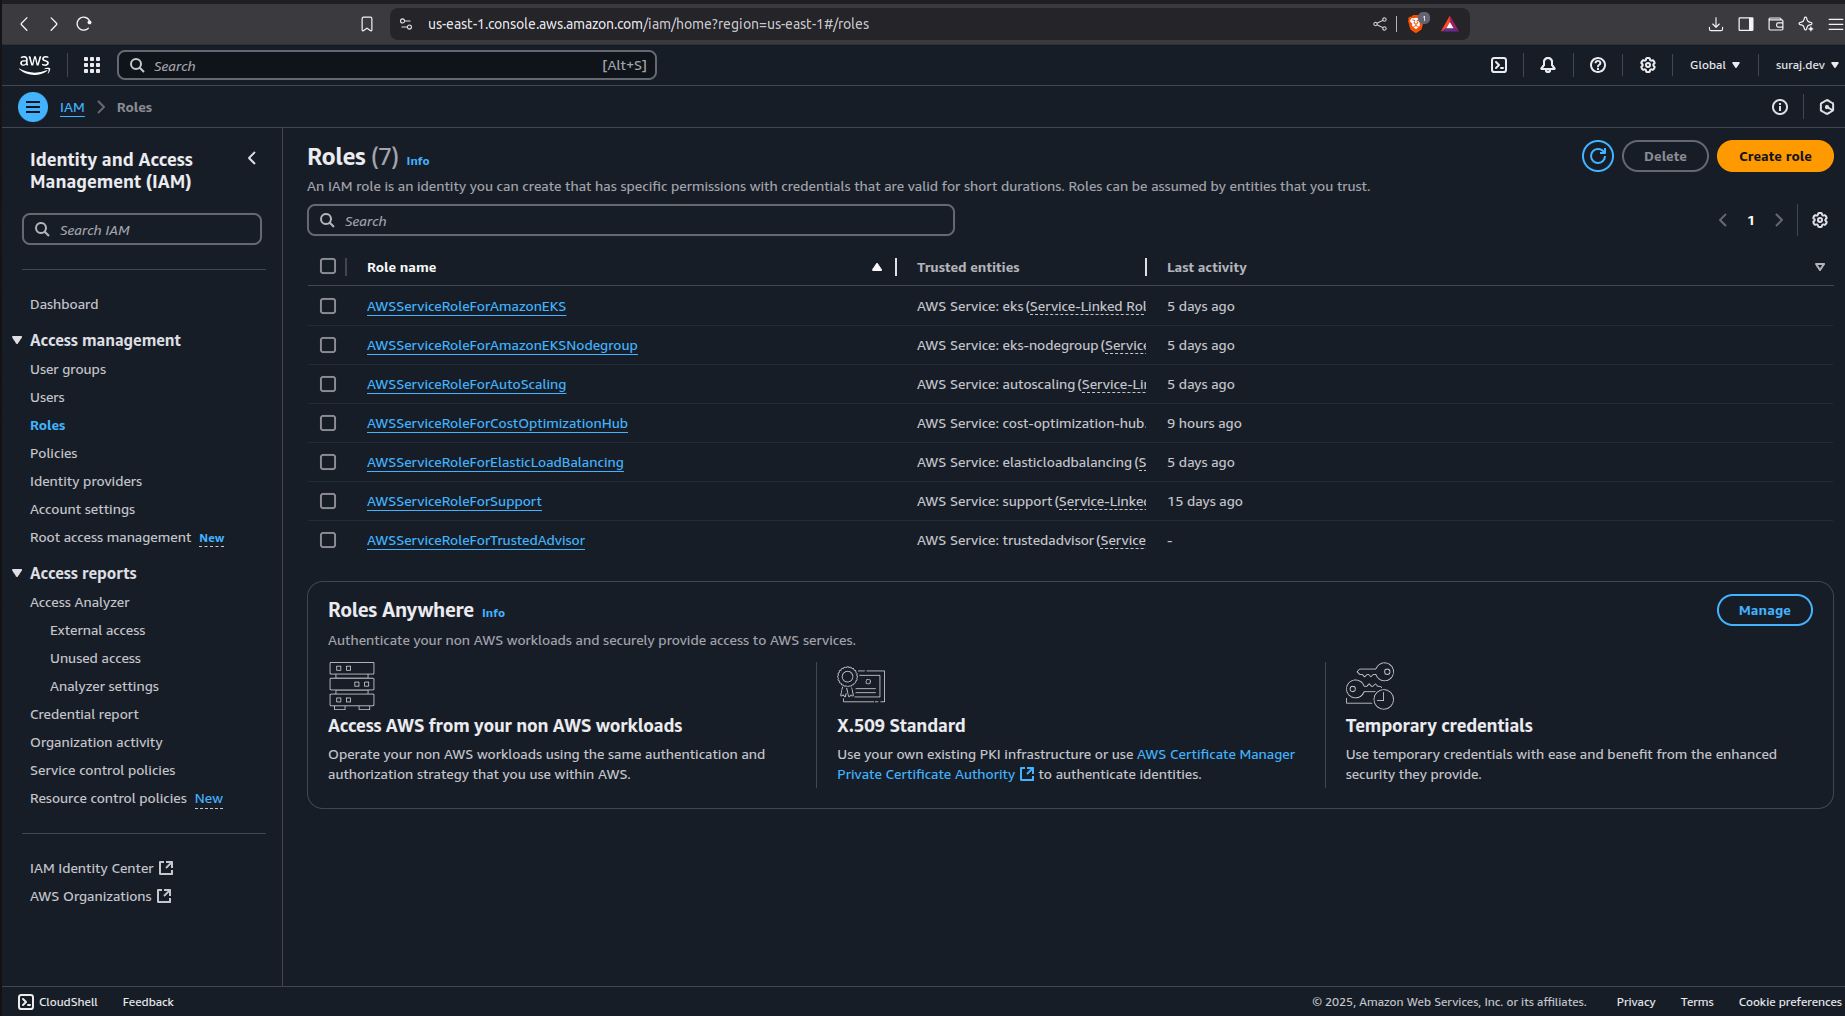Collapse the Access reports section

point(17,573)
